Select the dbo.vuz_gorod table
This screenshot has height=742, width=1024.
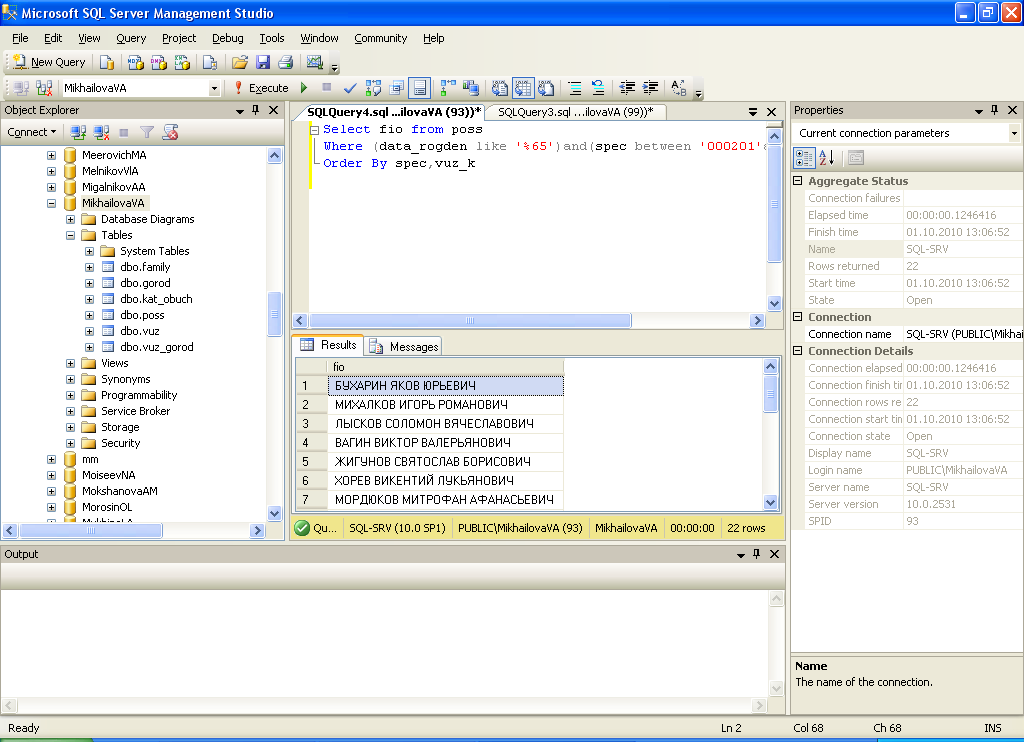point(157,347)
